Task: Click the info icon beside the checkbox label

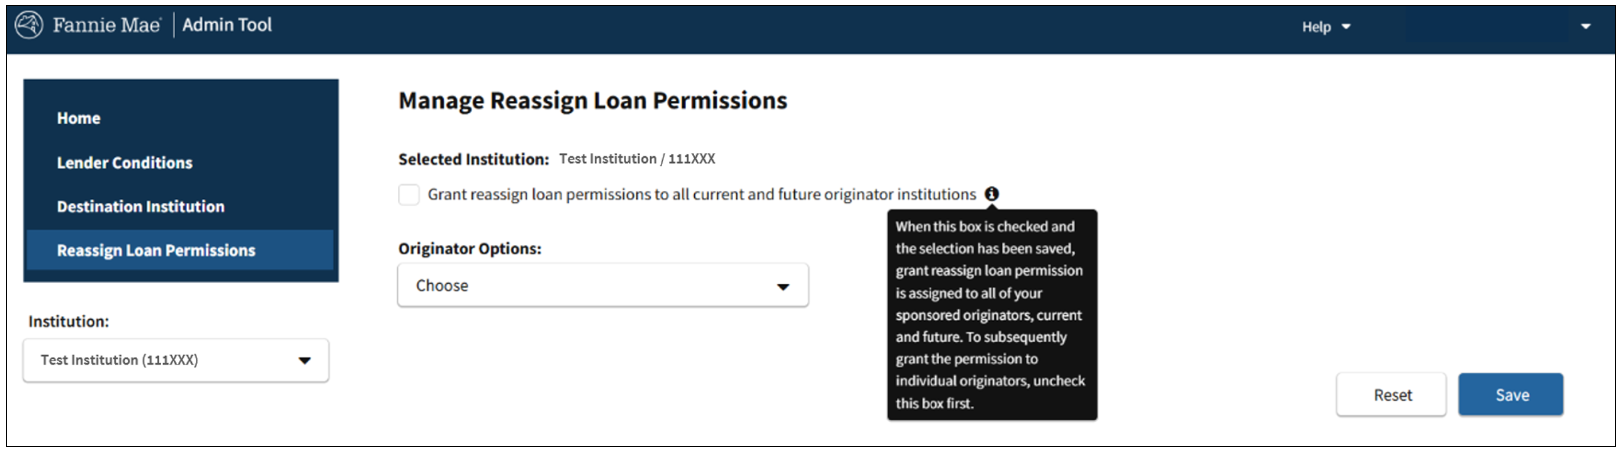Action: [991, 194]
